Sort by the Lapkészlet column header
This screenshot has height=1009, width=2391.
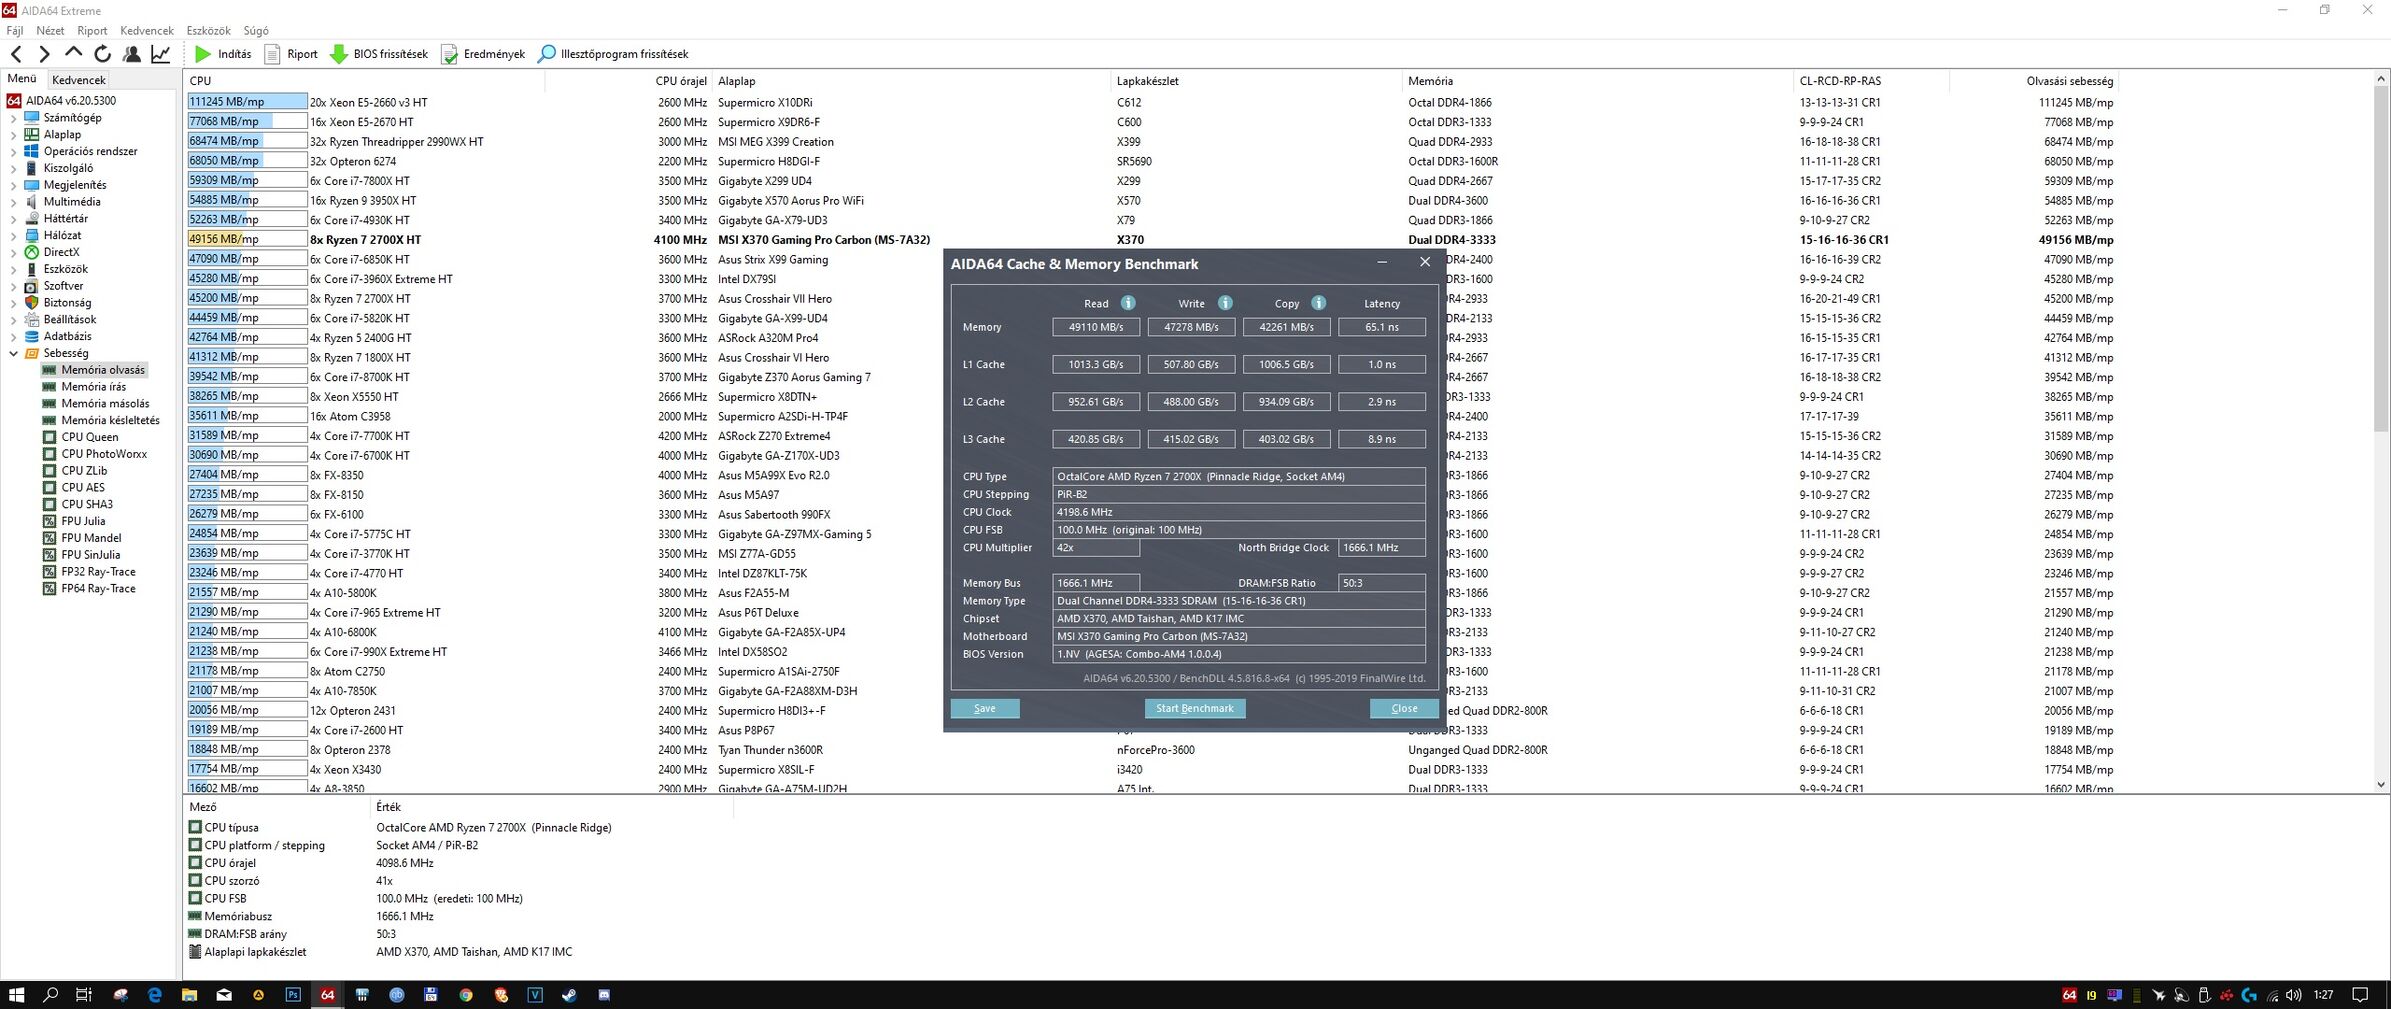click(x=1257, y=81)
